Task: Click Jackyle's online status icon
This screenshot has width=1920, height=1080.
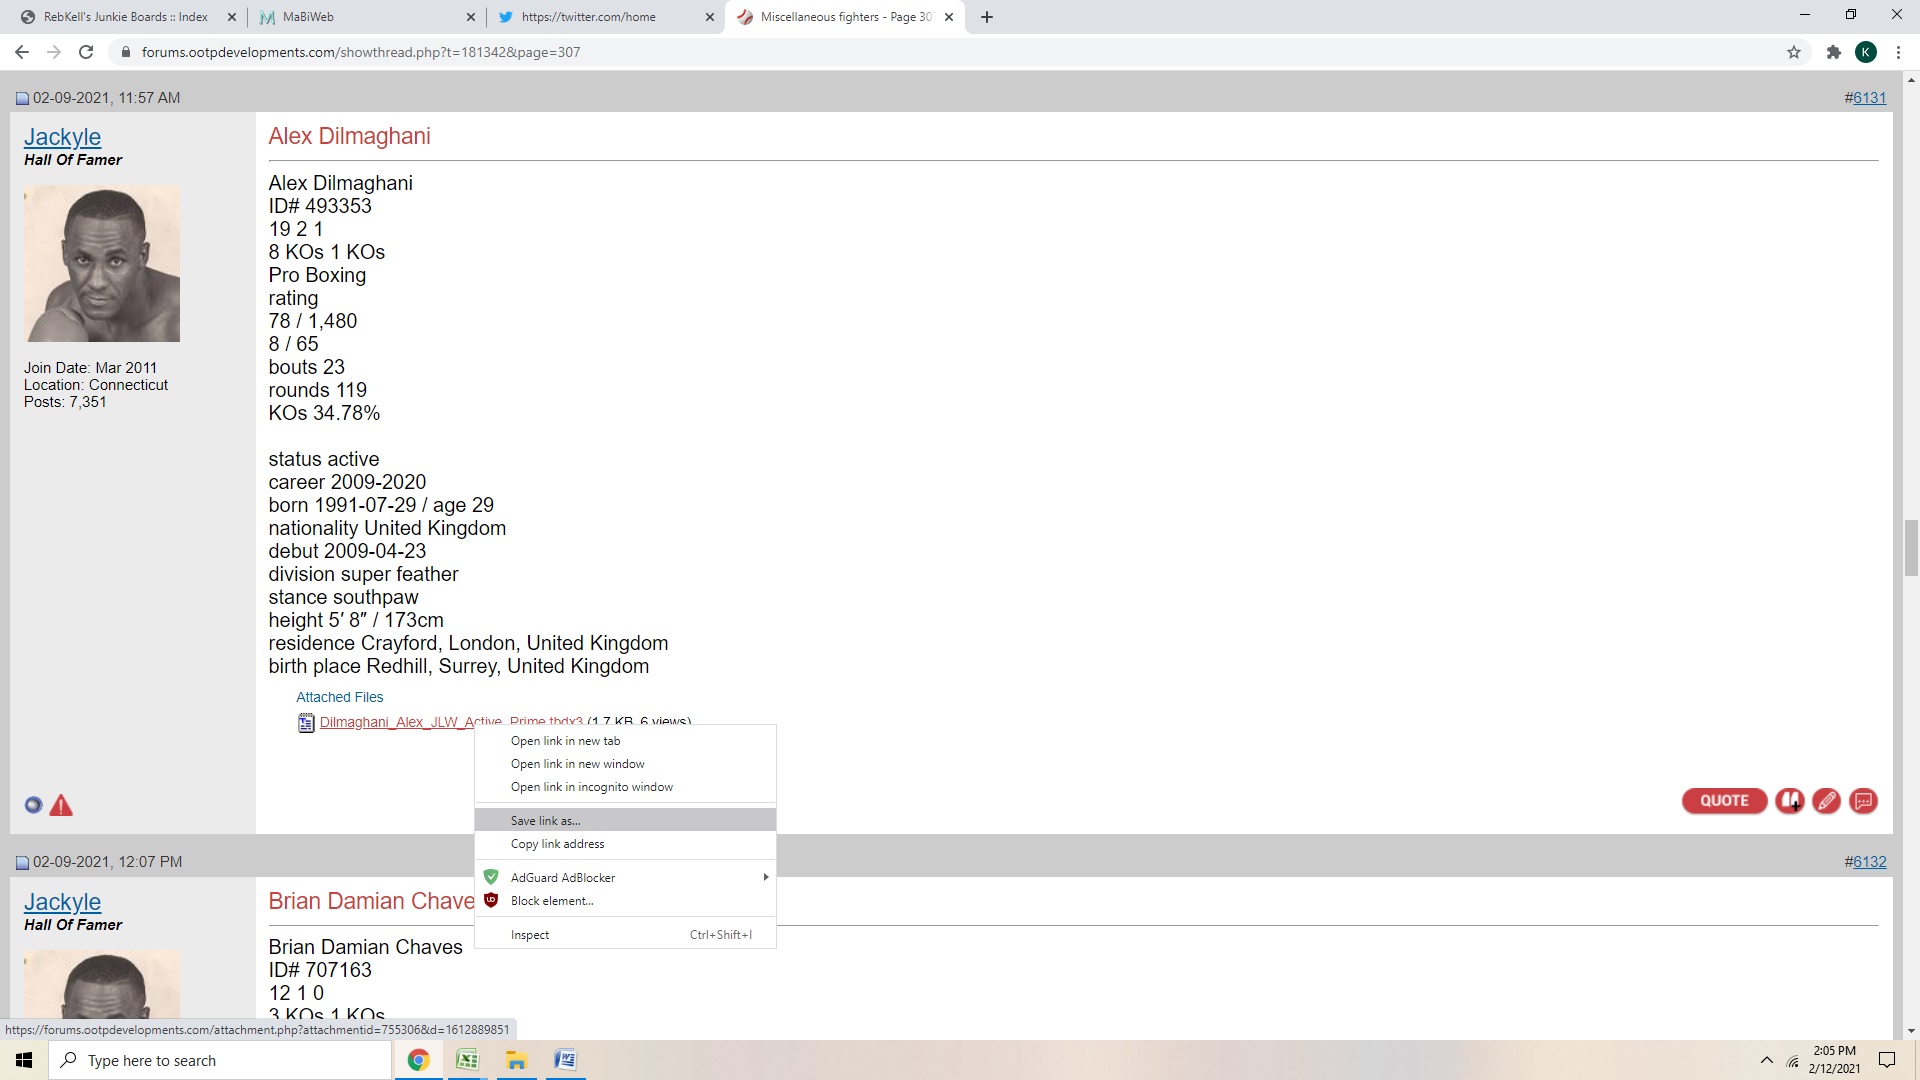Action: coord(33,805)
